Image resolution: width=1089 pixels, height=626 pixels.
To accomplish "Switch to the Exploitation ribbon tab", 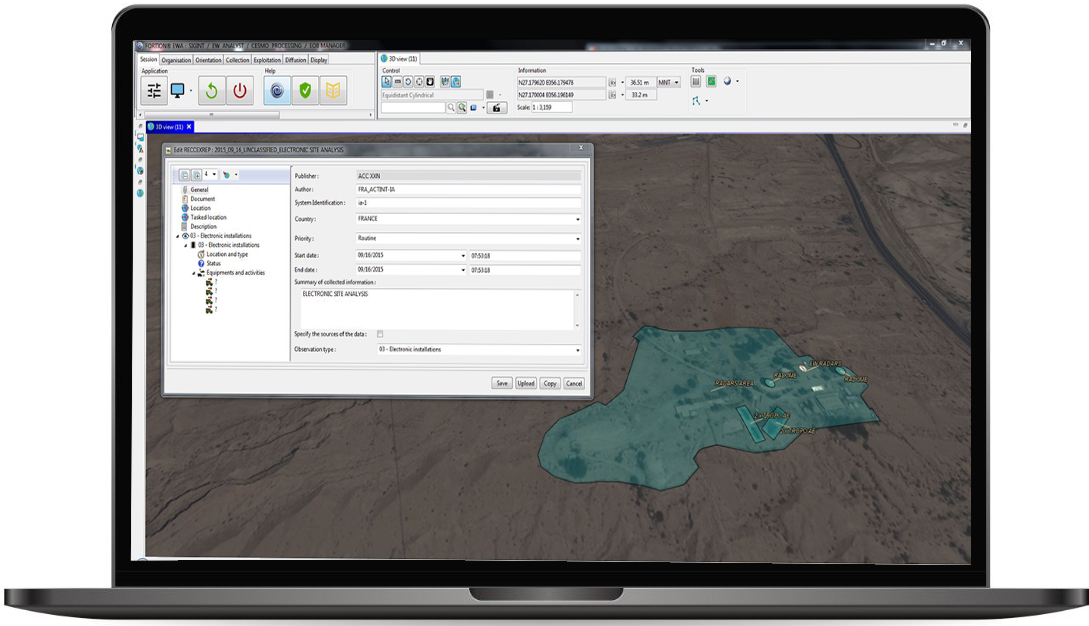I will tap(267, 60).
